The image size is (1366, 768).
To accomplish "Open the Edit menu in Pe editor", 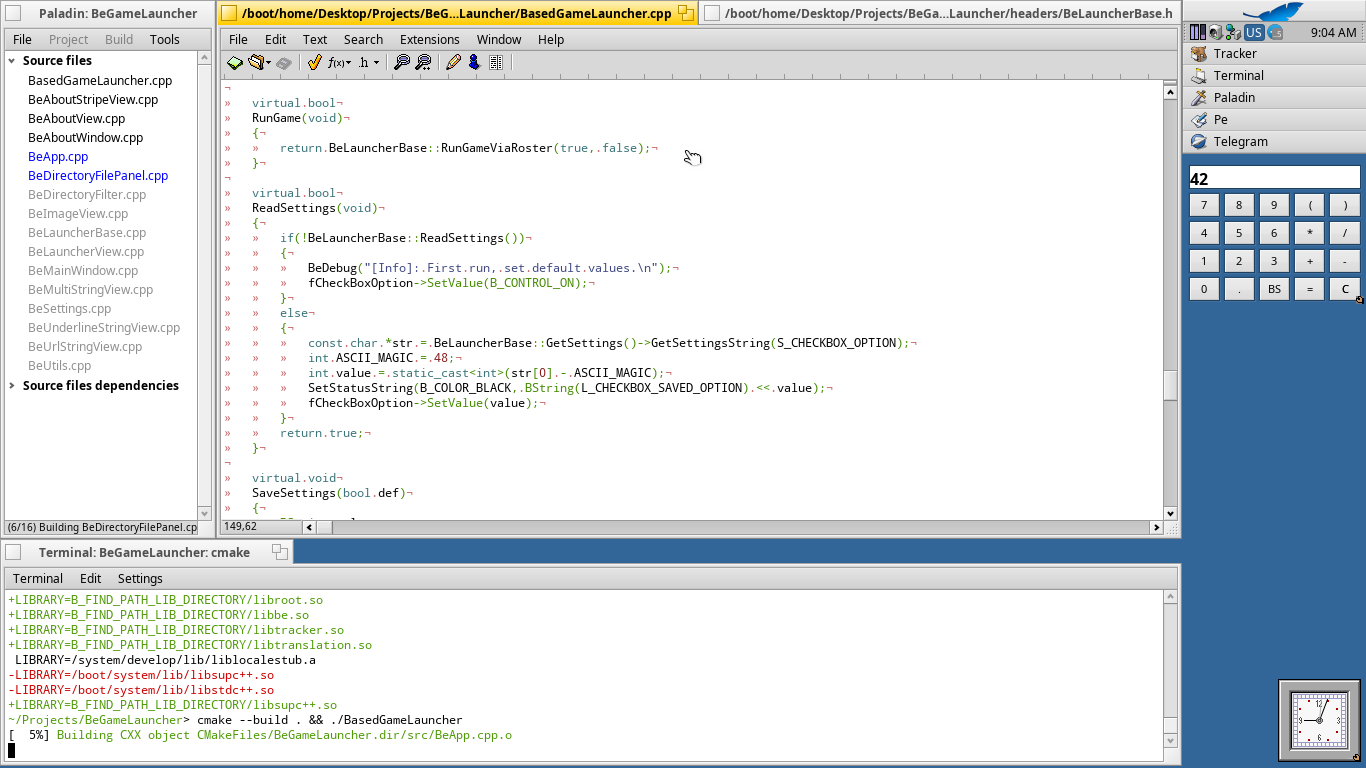I will 276,40.
